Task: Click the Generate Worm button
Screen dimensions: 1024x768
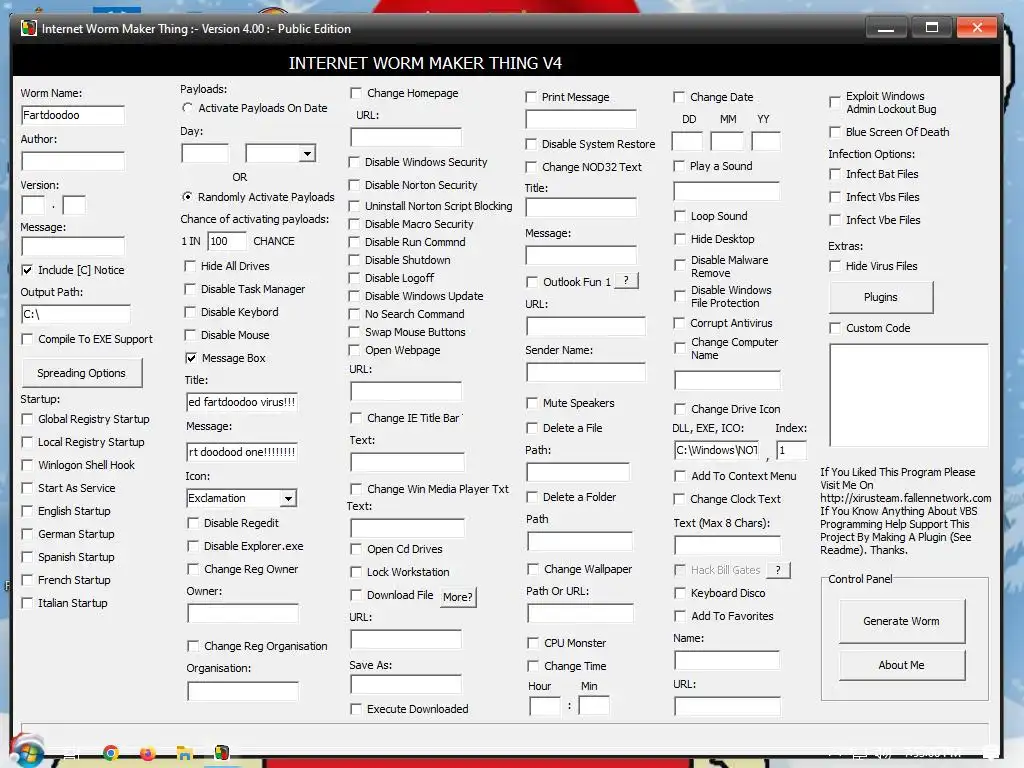Action: [x=902, y=621]
